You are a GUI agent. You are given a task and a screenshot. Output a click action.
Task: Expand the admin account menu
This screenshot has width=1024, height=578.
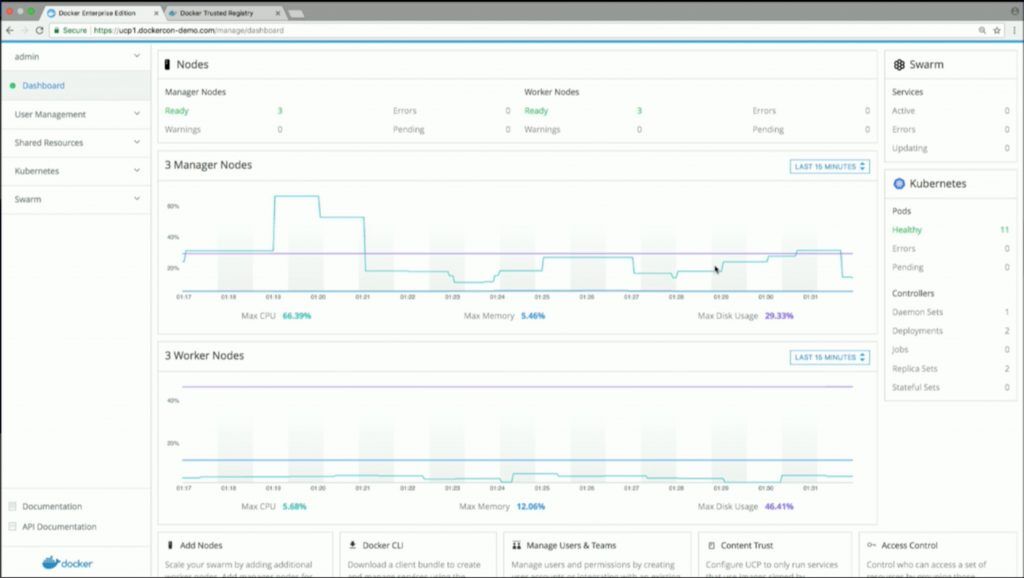pos(76,57)
